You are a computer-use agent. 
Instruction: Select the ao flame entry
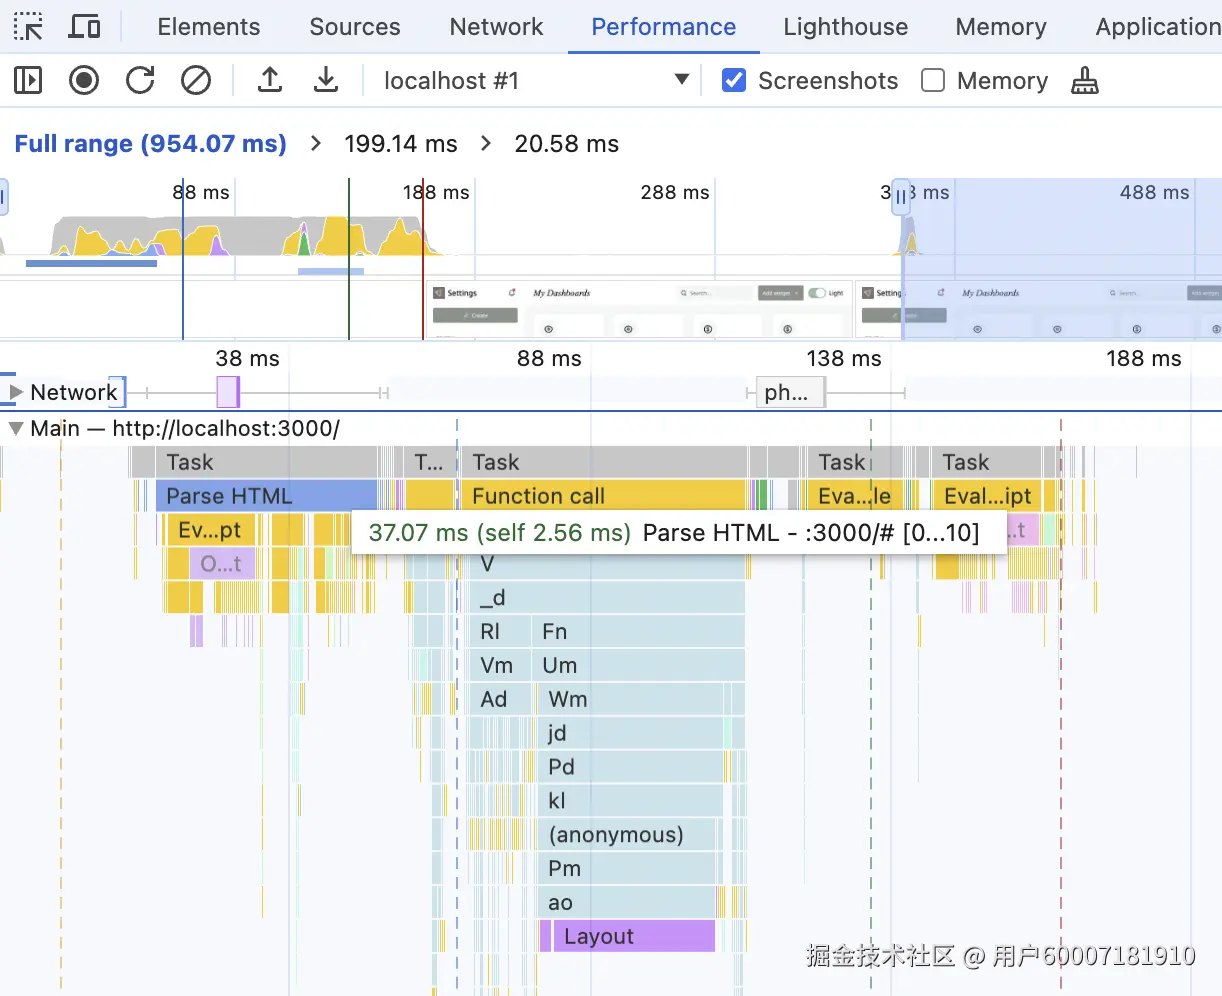click(627, 904)
